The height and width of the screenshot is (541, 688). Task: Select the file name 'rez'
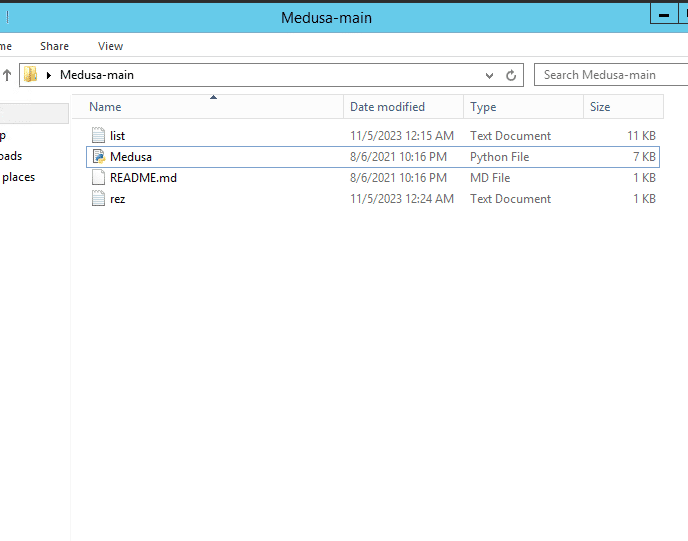click(118, 199)
